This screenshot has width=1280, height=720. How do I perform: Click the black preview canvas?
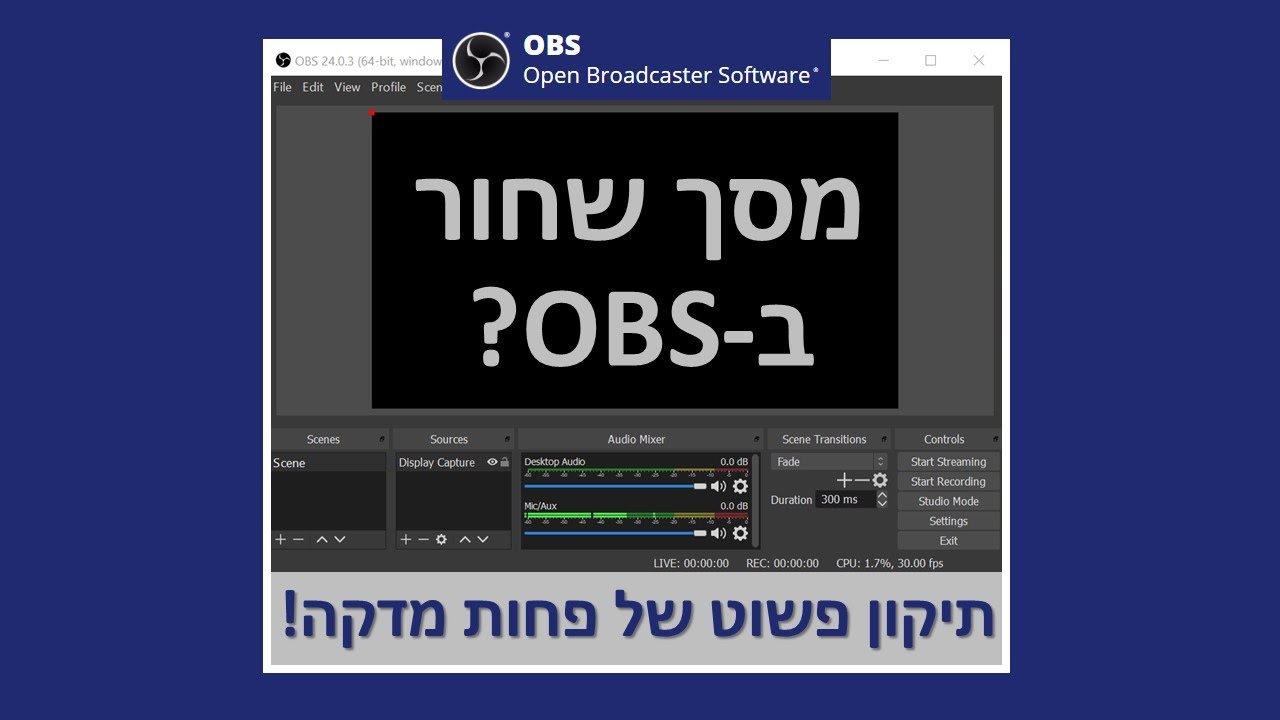[x=635, y=260]
